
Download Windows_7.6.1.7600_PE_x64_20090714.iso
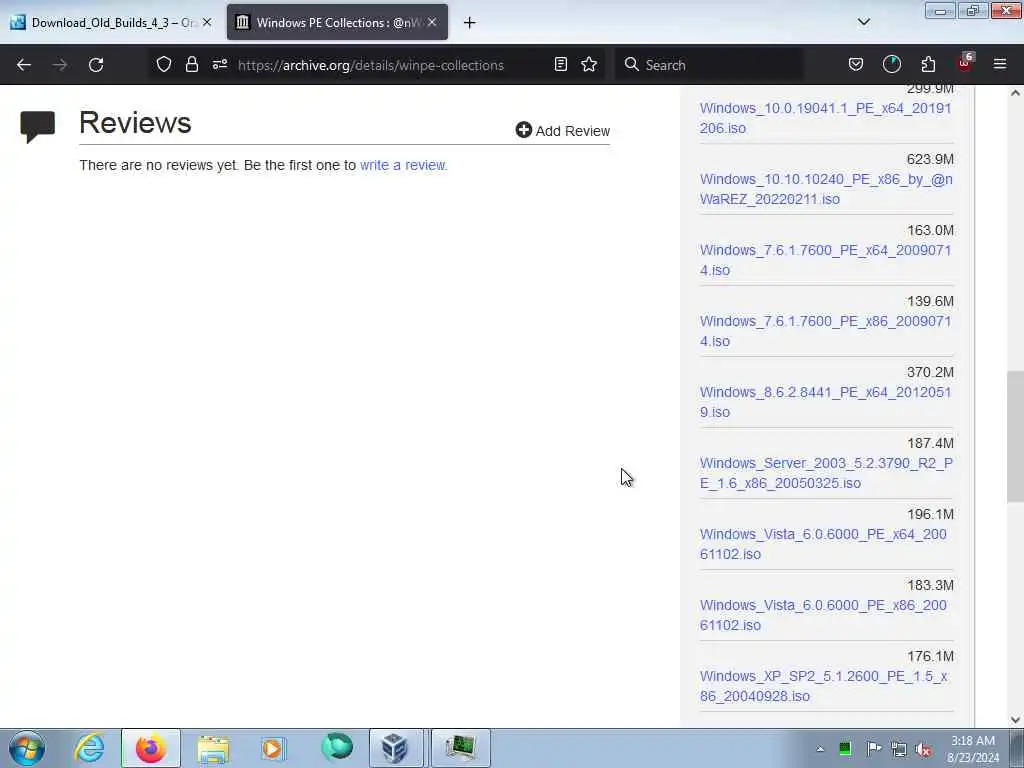click(825, 260)
